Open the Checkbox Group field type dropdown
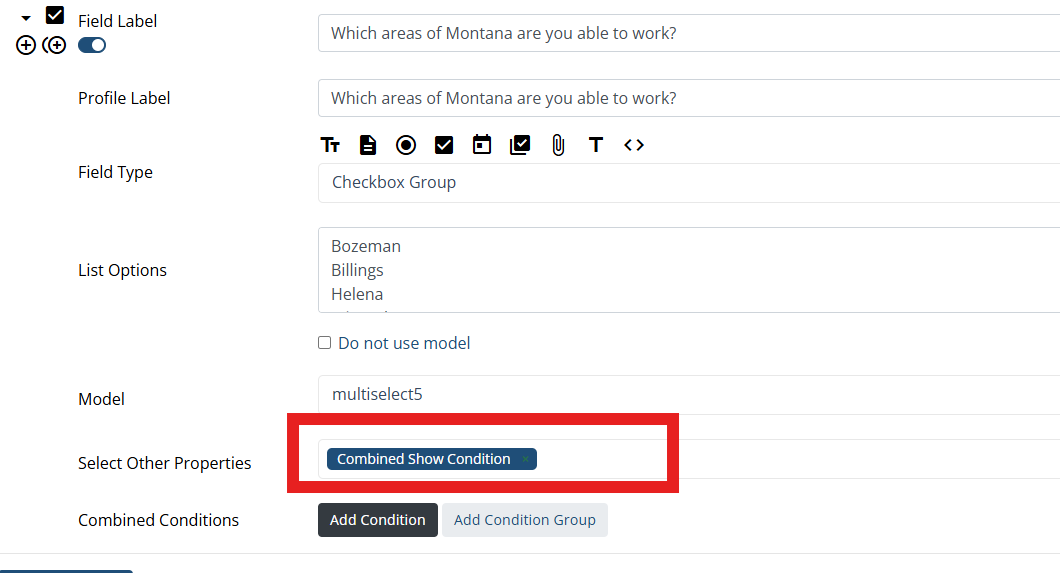The image size is (1060, 573). coord(689,182)
